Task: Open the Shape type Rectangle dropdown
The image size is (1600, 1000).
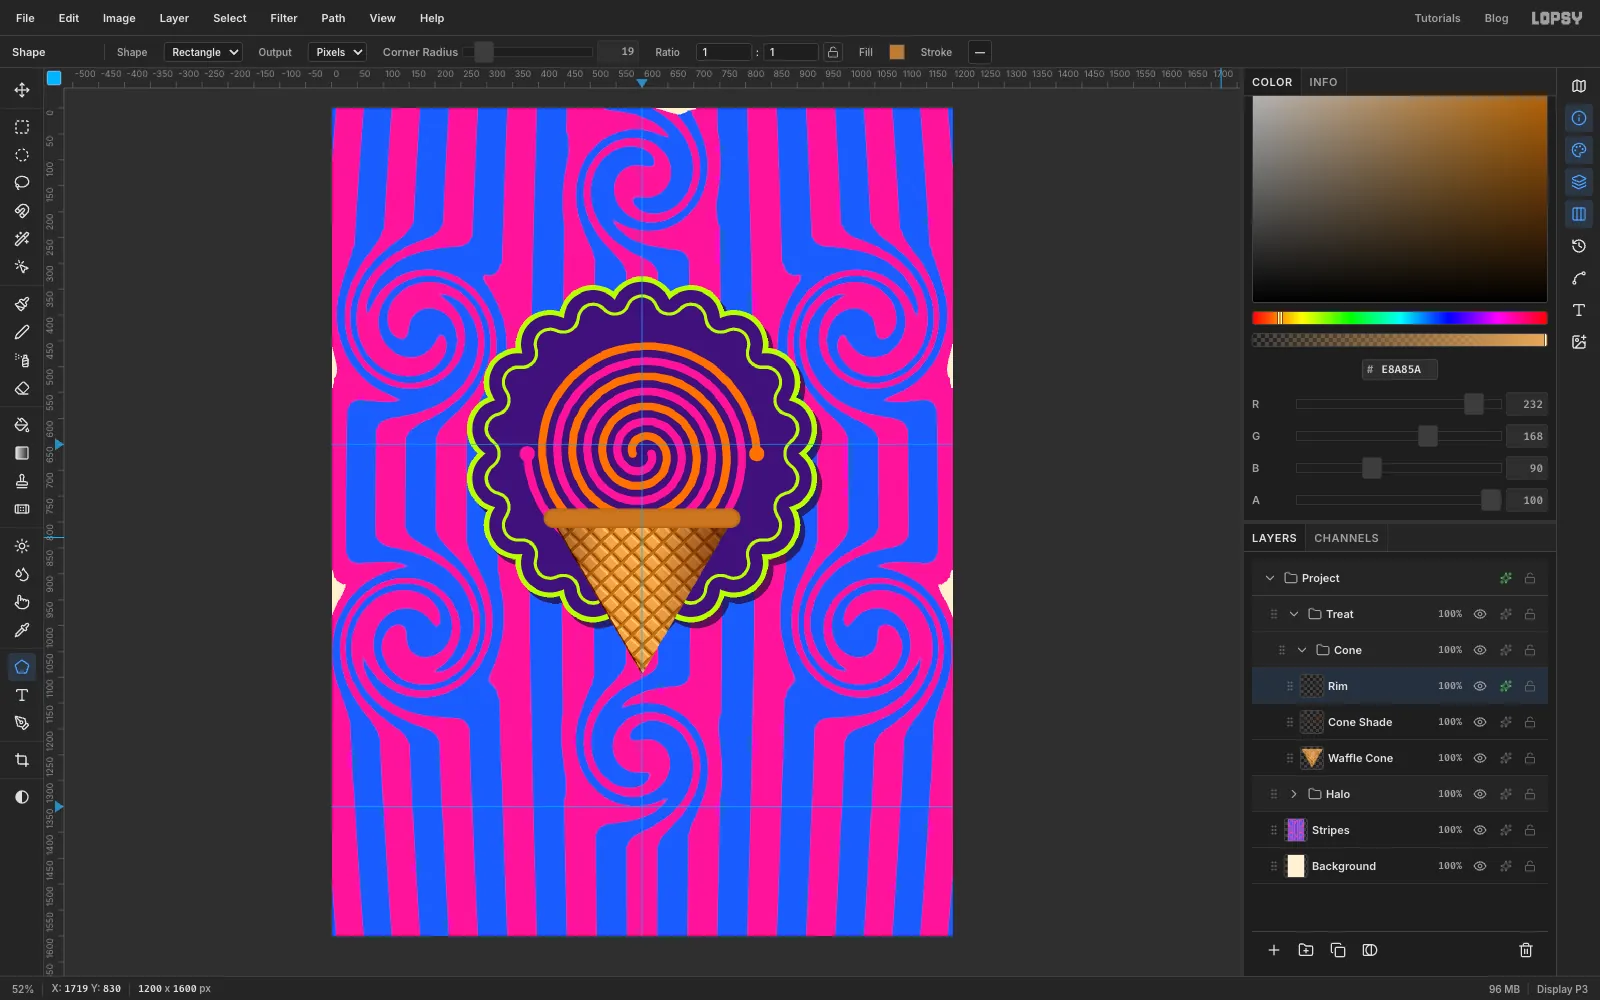Action: pos(204,52)
